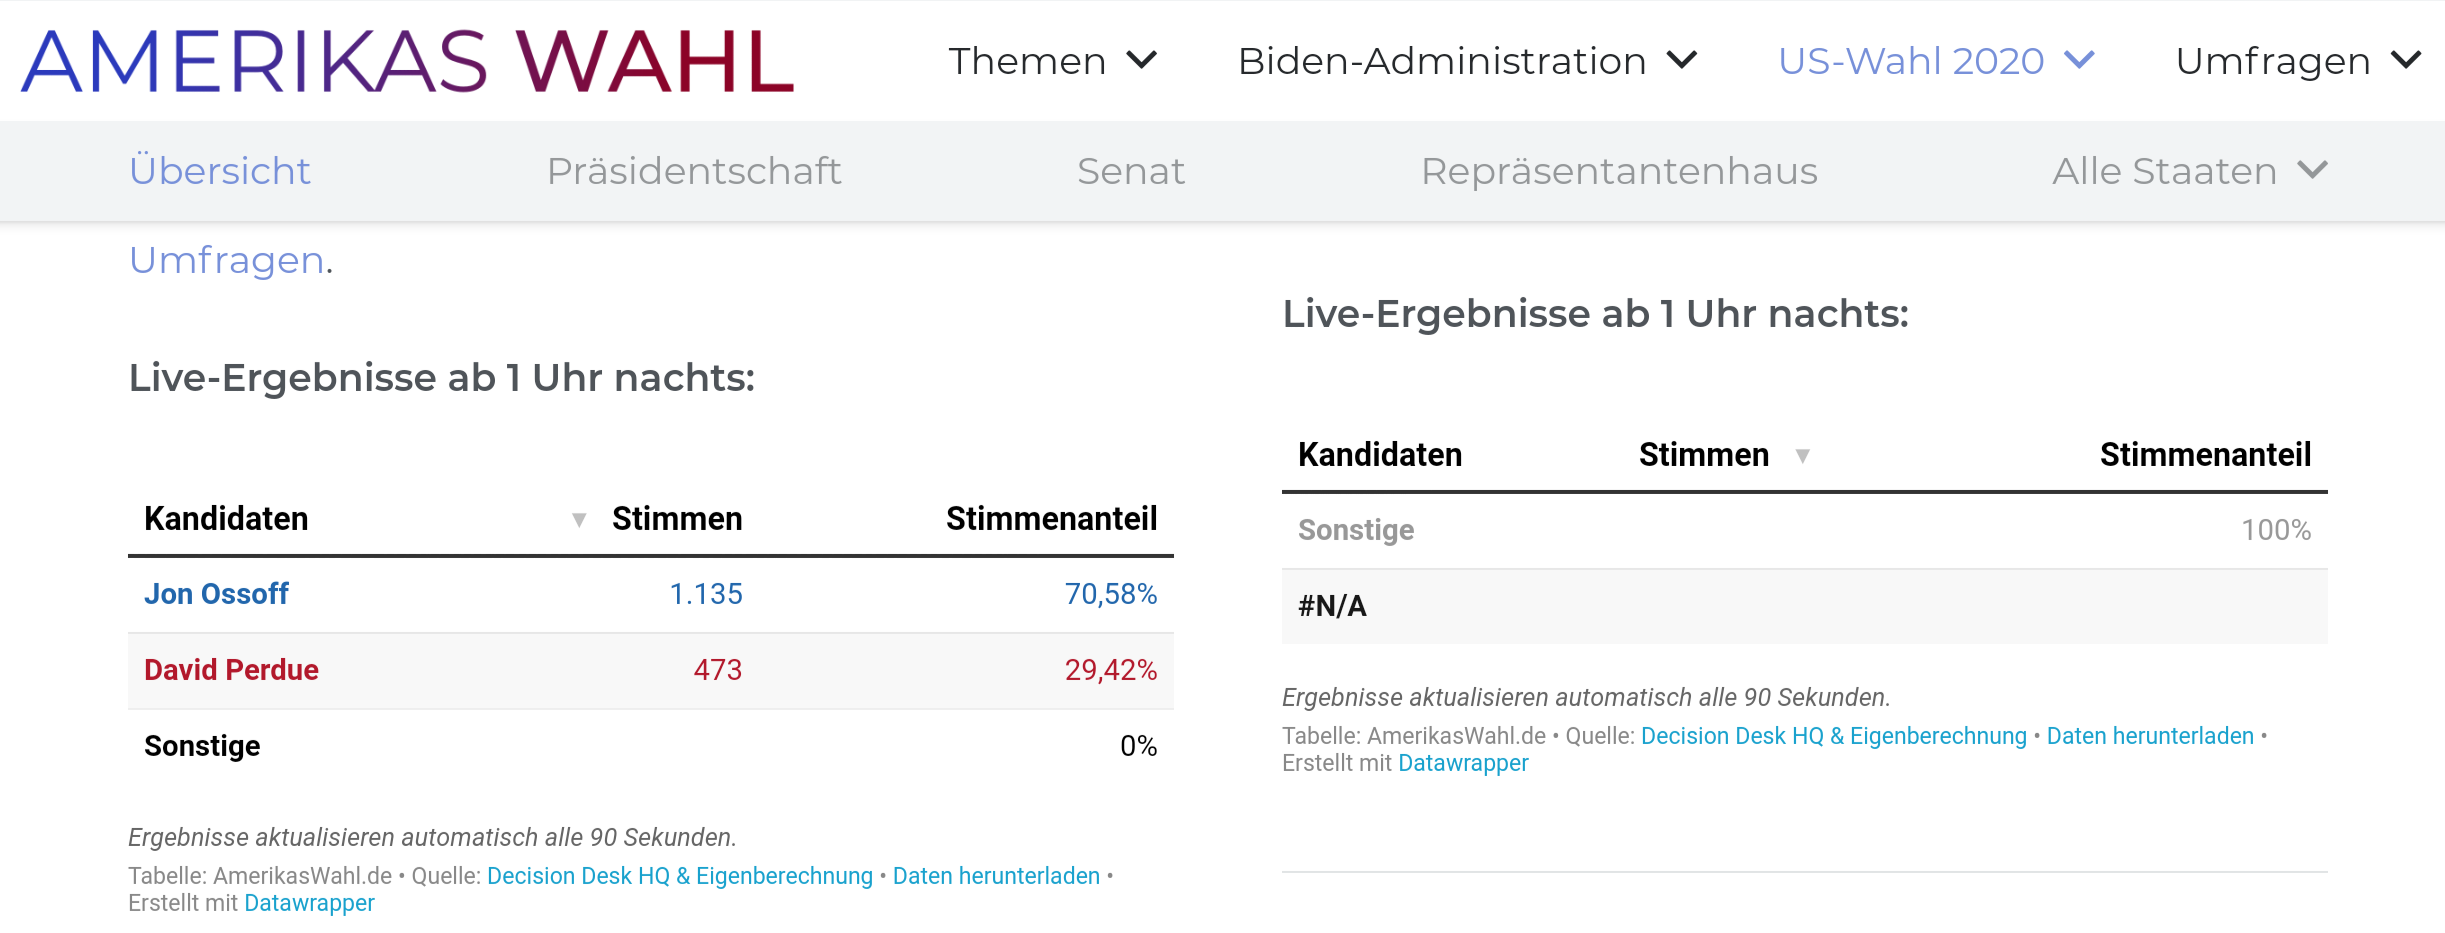Expand the US-Wahl 2020 chevron
Viewport: 2445px width, 933px height.
(2079, 60)
